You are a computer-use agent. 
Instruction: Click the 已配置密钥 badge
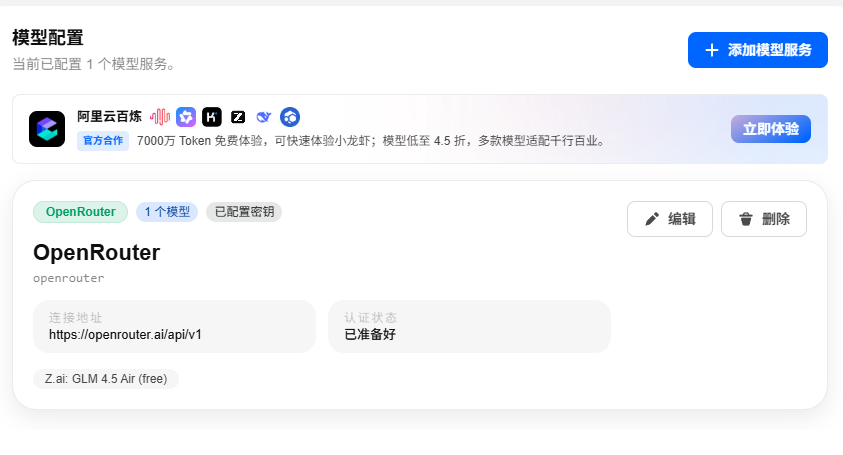pyautogui.click(x=244, y=212)
